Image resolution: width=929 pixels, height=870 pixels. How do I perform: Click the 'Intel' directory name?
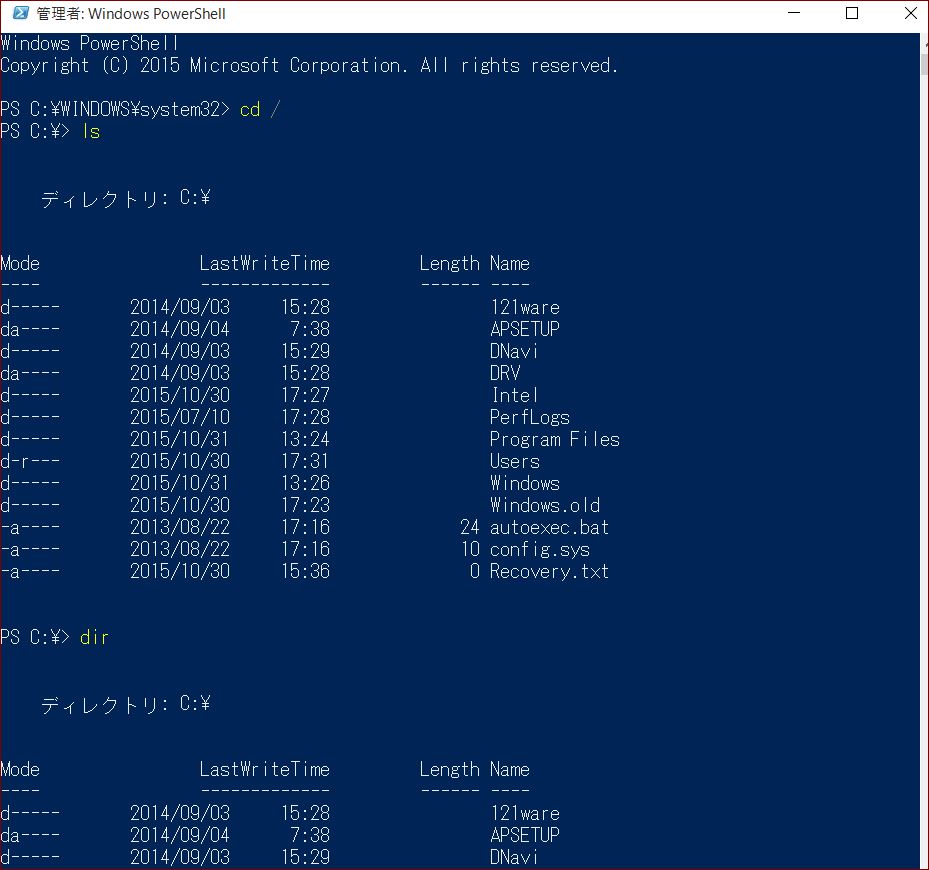point(514,395)
